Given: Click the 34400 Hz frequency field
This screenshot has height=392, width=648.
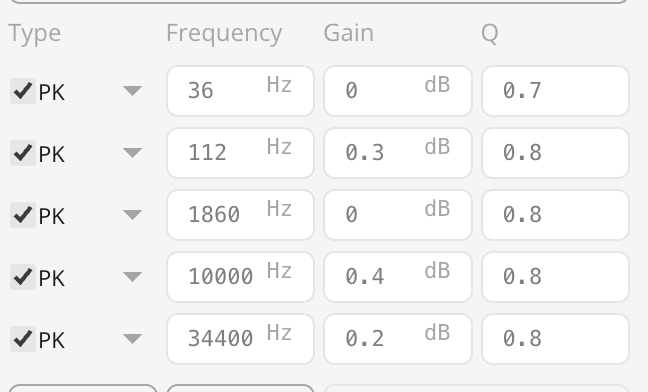Looking at the screenshot, I should 240,339.
